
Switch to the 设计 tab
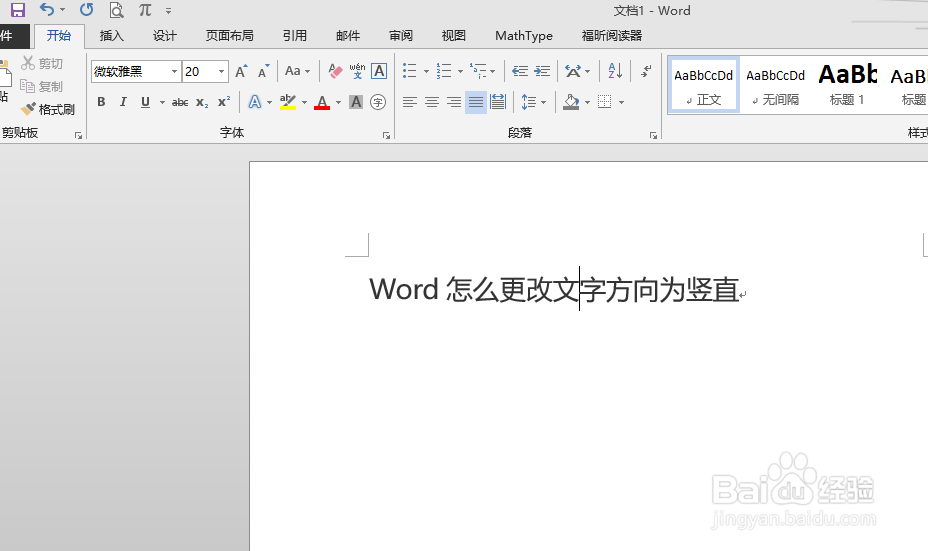coord(165,36)
